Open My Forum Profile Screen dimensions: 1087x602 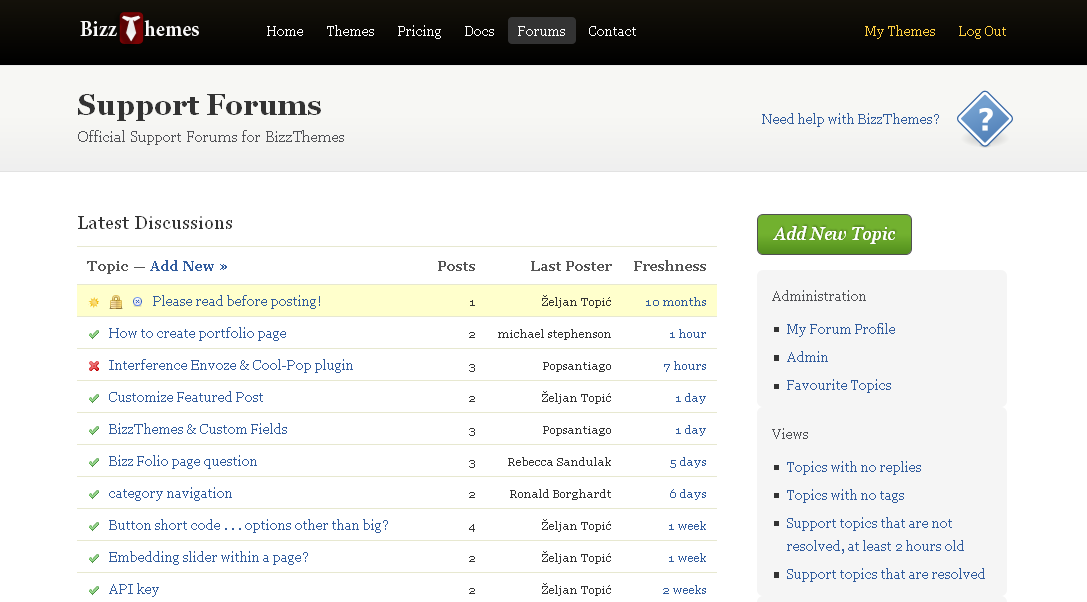pos(840,329)
